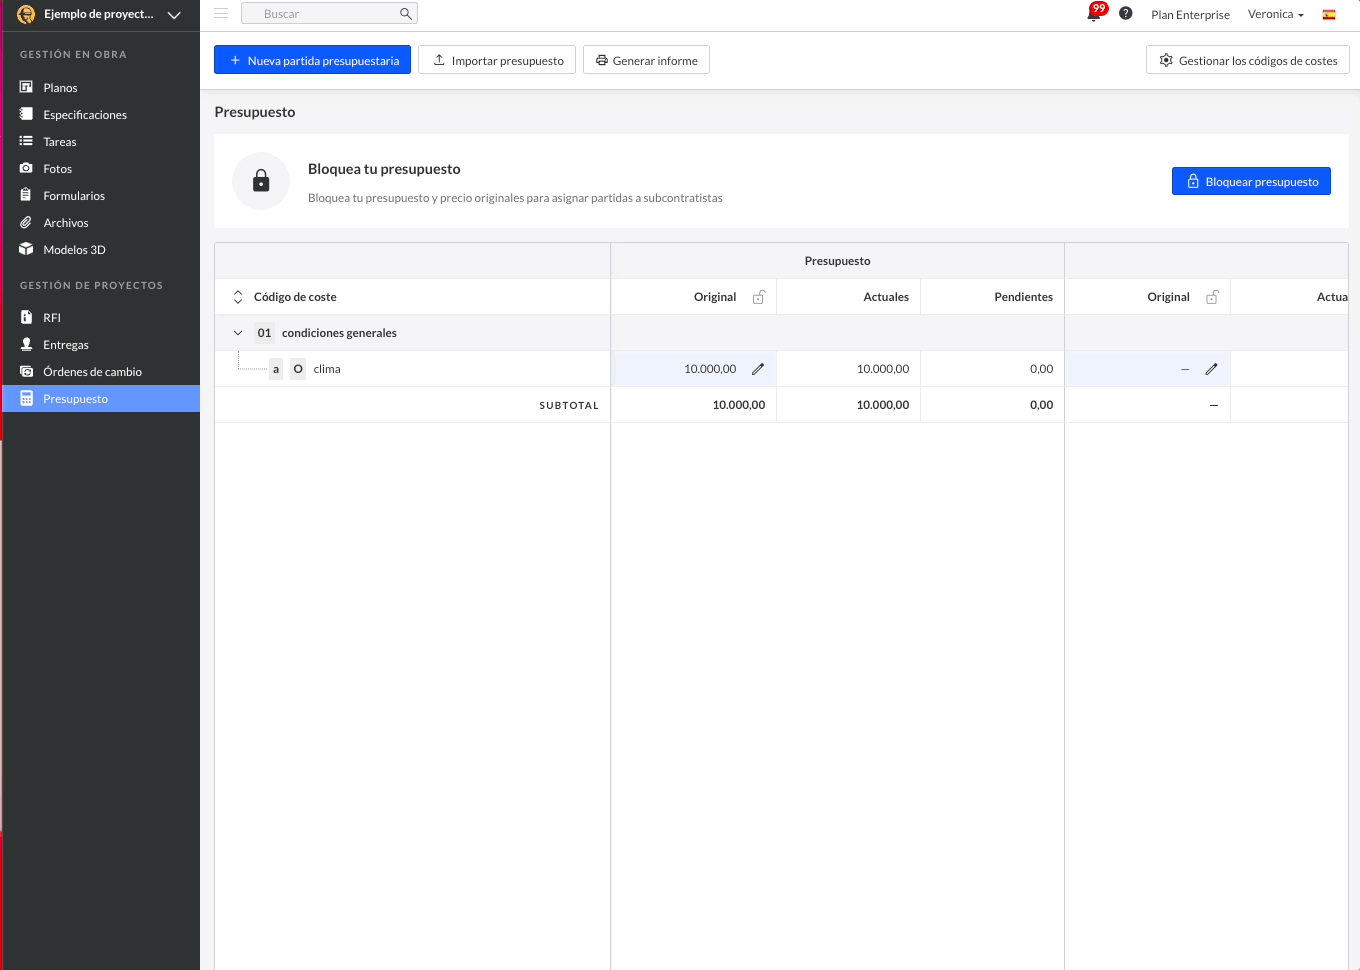Open Gestionar los códigos de costes
The width and height of the screenshot is (1360, 970).
coord(1248,60)
